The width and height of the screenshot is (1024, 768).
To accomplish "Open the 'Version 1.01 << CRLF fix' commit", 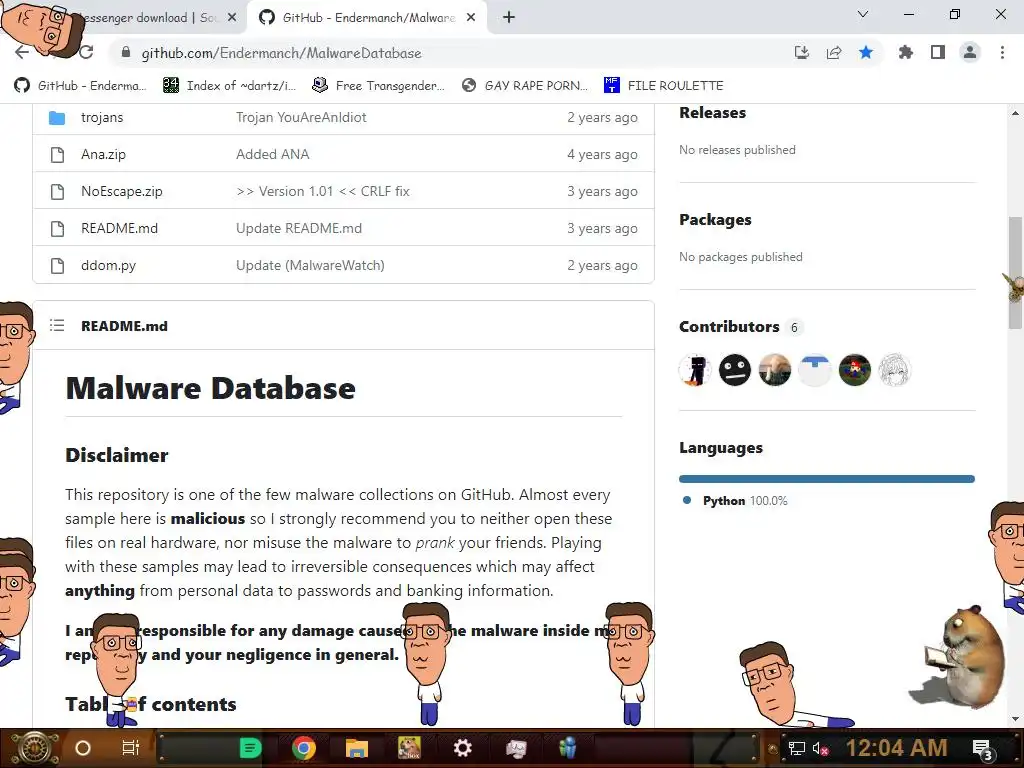I will click(x=323, y=191).
